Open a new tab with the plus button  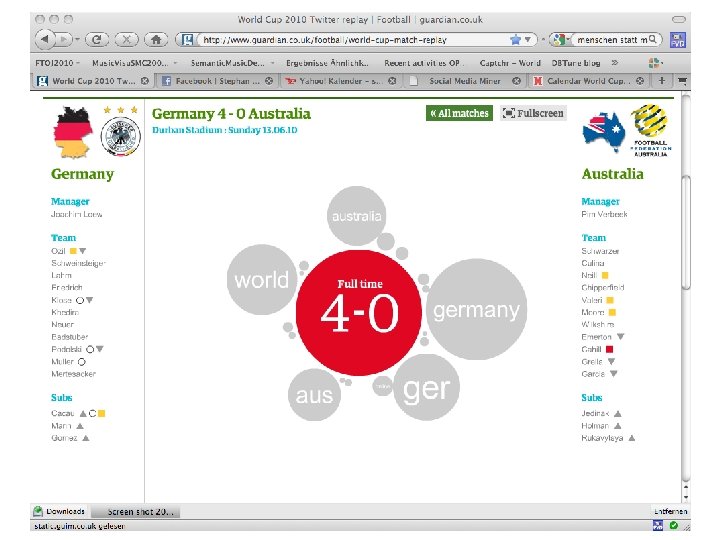pyautogui.click(x=662, y=81)
